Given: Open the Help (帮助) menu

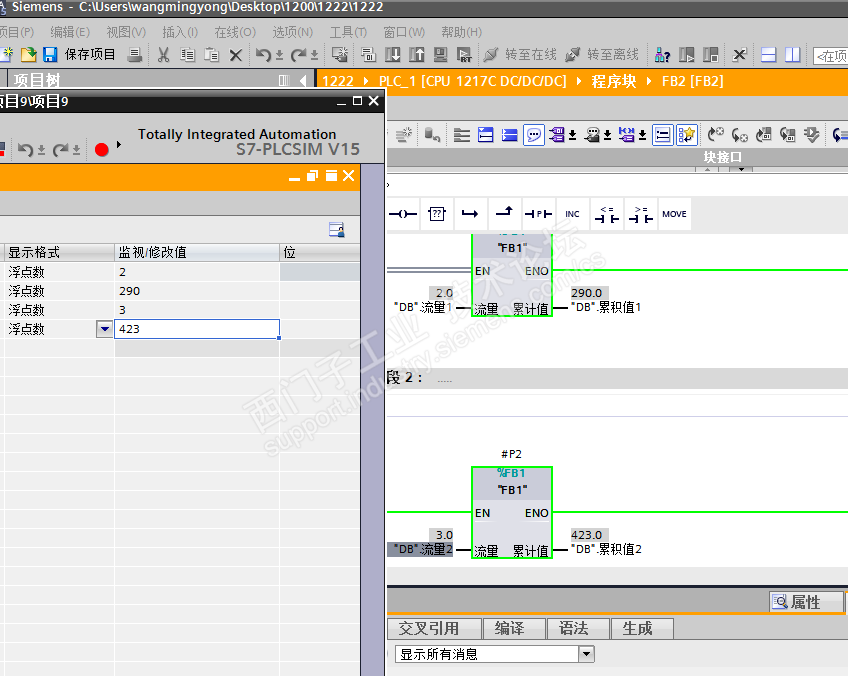Looking at the screenshot, I should 461,32.
